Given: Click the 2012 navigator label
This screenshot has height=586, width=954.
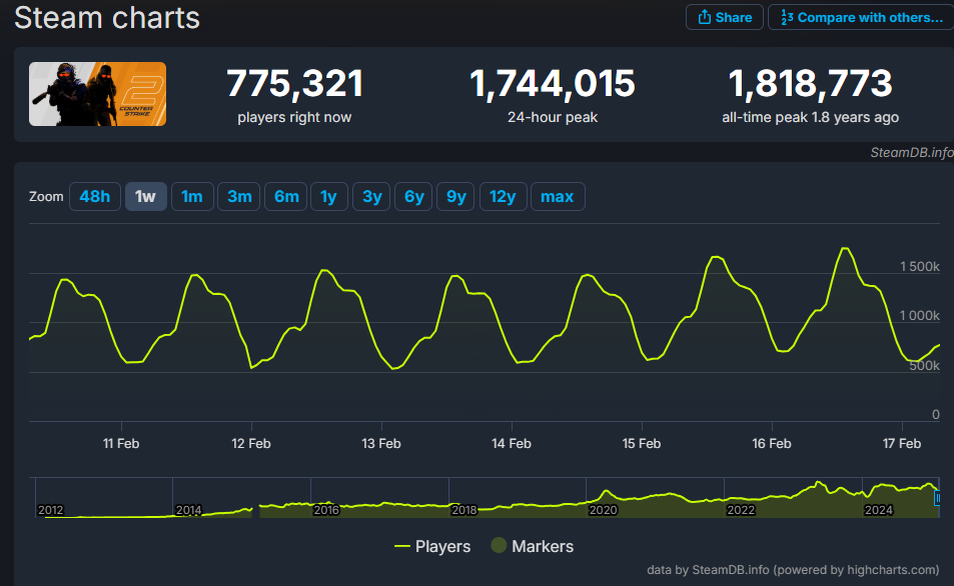Looking at the screenshot, I should [x=50, y=510].
